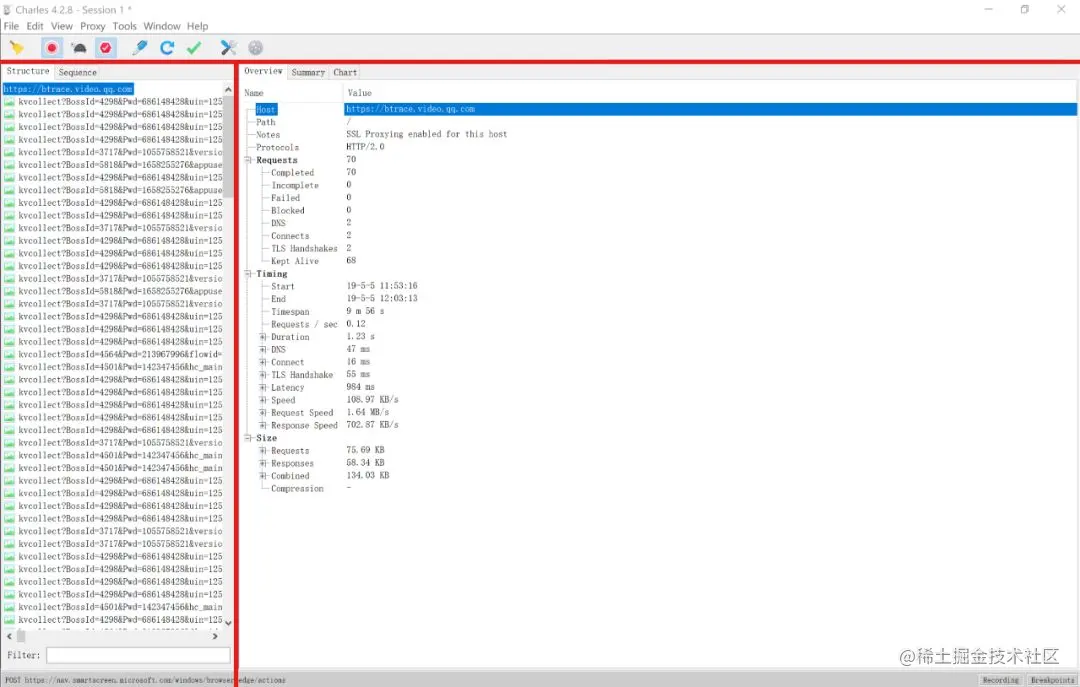This screenshot has height=687, width=1080.
Task: Click the structure list scroll-down arrow
Action: (228, 622)
